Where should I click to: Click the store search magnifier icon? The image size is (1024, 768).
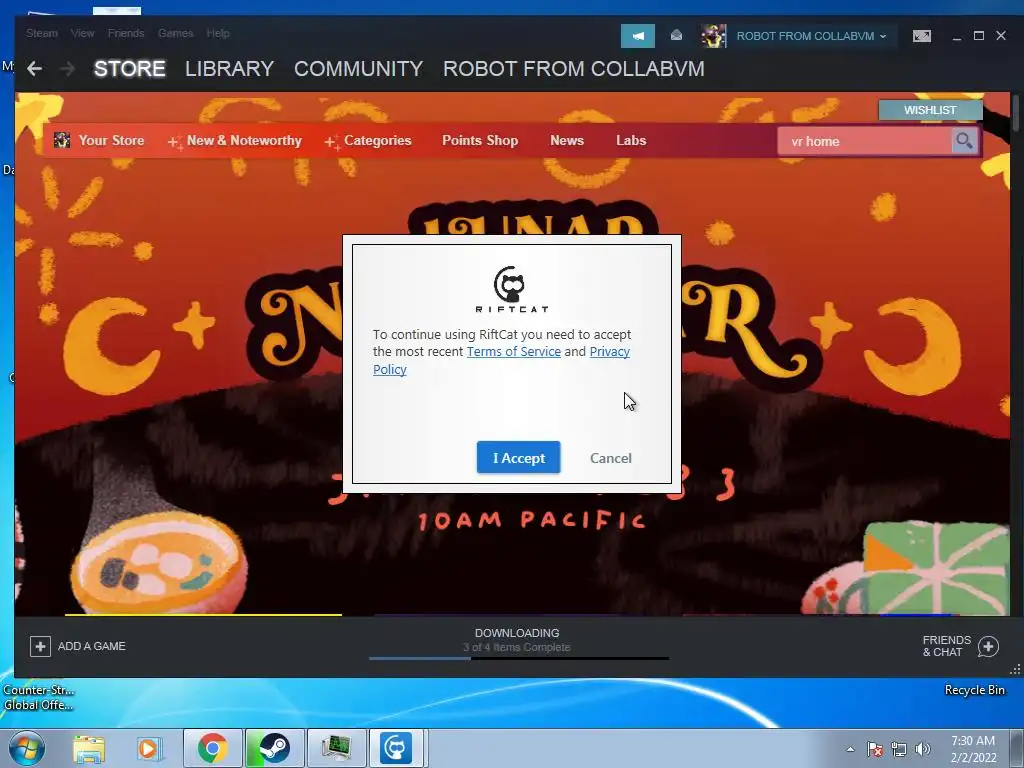[965, 141]
